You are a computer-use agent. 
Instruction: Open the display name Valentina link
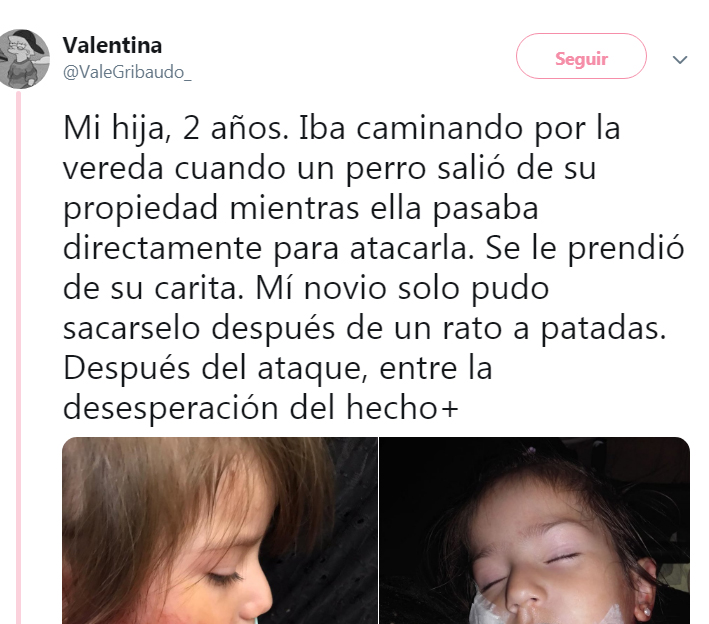[112, 45]
